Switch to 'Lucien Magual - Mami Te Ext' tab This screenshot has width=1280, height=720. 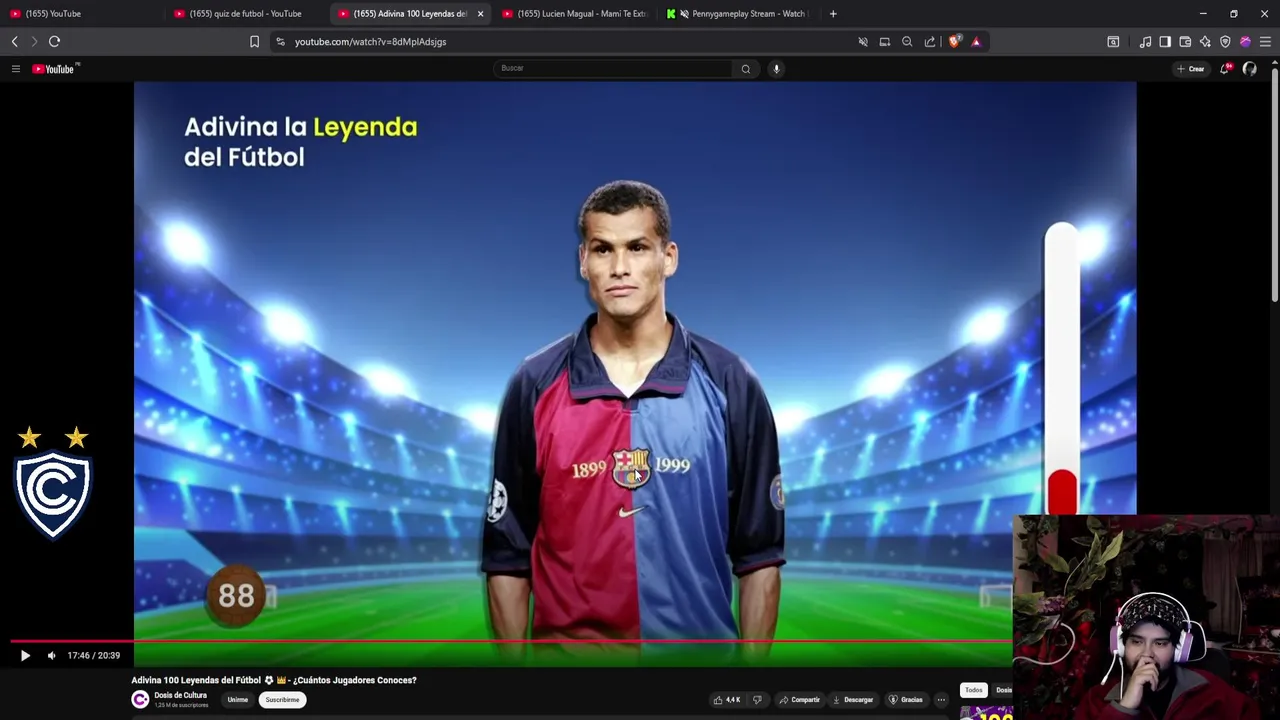point(575,14)
